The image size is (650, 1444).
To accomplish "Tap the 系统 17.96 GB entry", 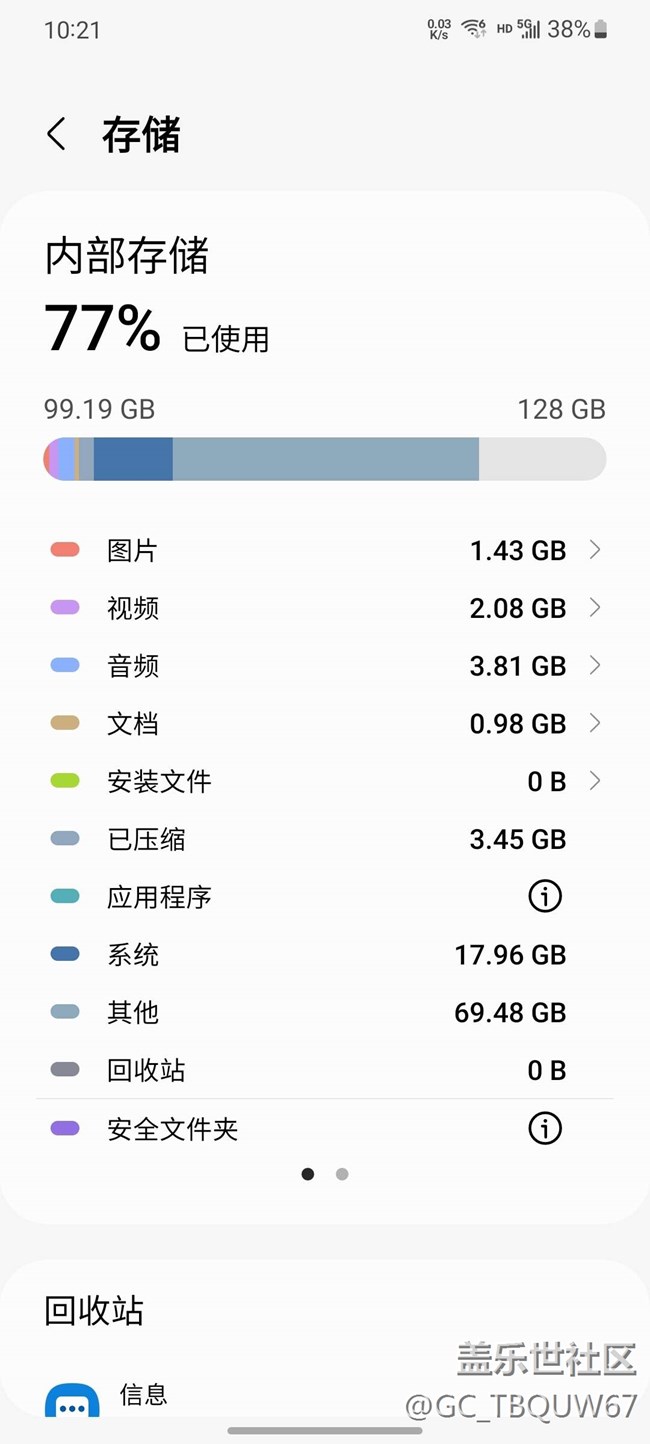I will (325, 955).
